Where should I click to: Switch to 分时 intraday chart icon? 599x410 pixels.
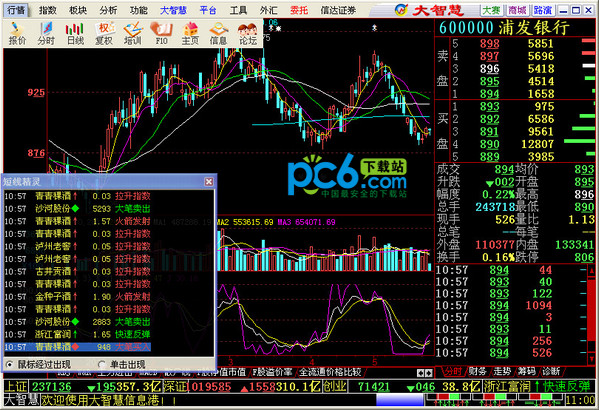[46, 34]
